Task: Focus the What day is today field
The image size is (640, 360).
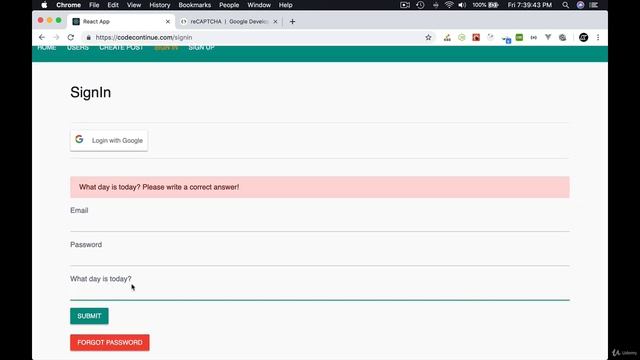Action: (x=320, y=291)
